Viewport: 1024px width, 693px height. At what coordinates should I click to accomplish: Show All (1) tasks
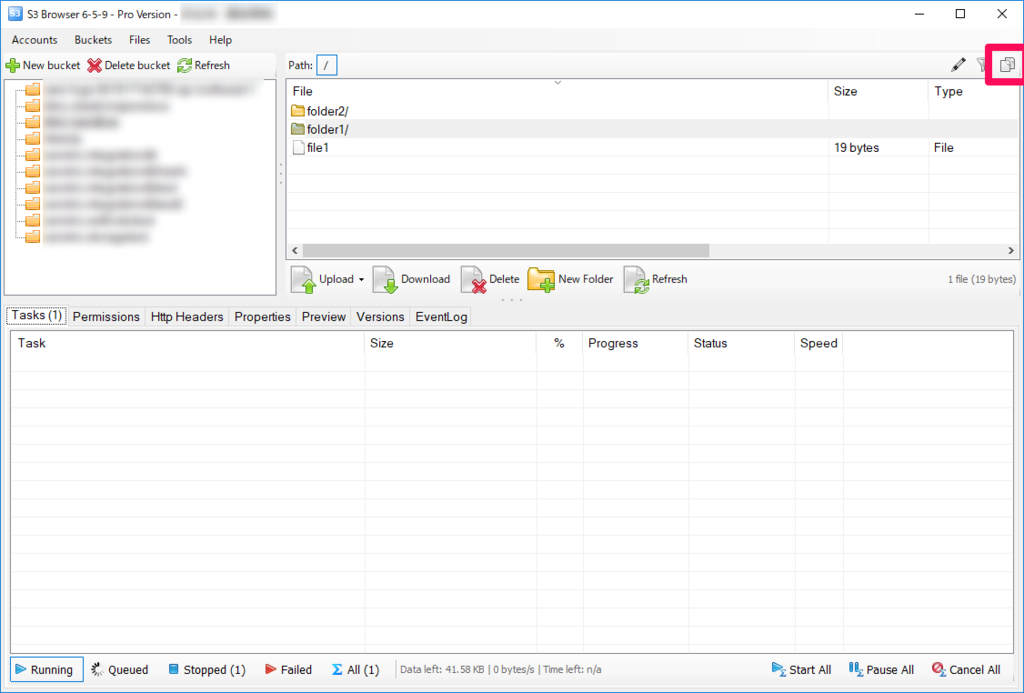pyautogui.click(x=355, y=669)
